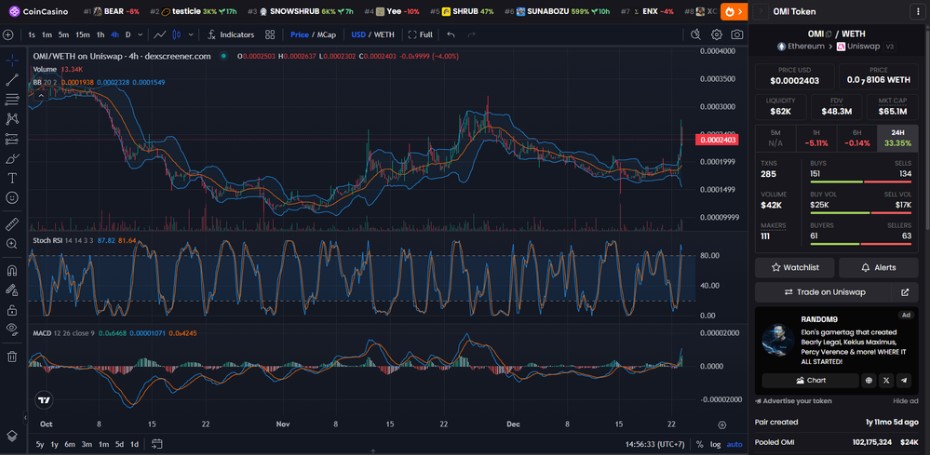
Task: Open price Alerts
Action: tap(878, 268)
